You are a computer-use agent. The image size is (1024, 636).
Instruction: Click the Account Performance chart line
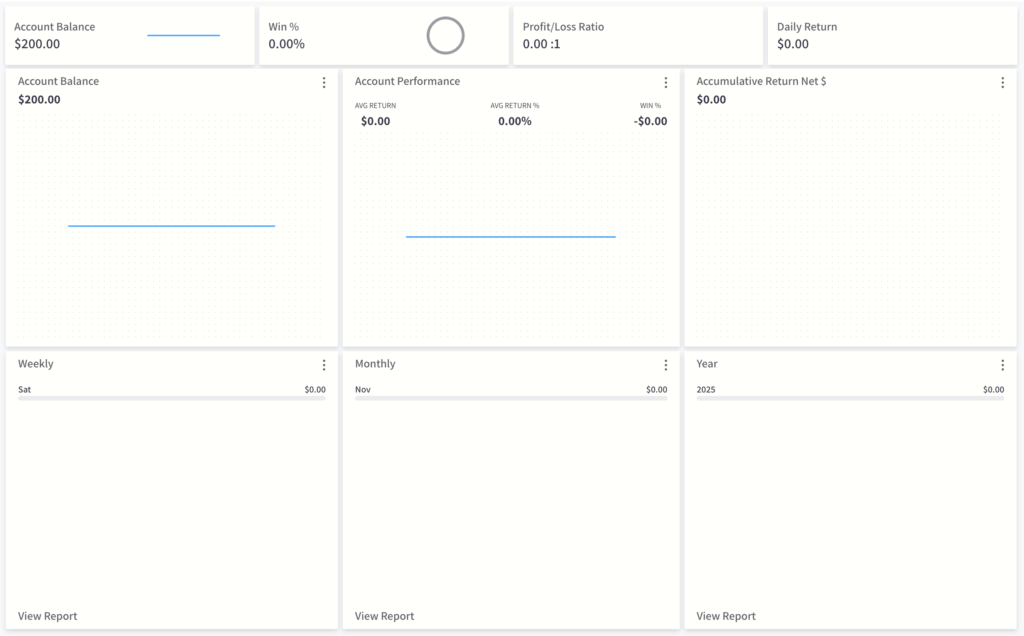coord(510,237)
